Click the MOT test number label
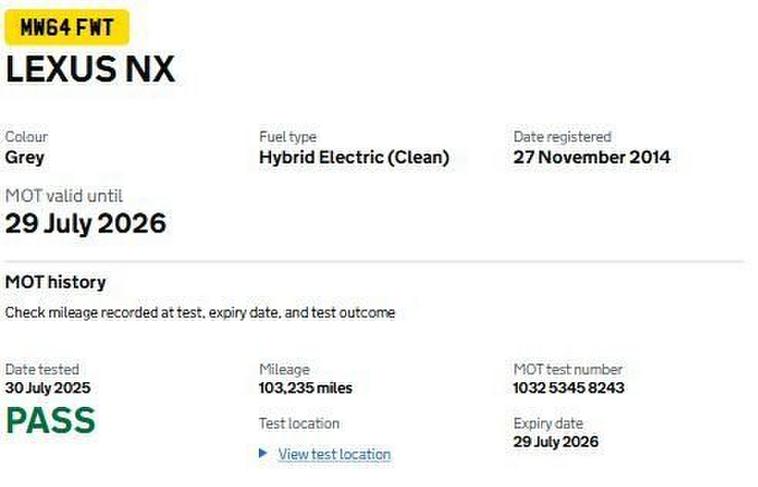The height and width of the screenshot is (487, 758). coord(568,370)
